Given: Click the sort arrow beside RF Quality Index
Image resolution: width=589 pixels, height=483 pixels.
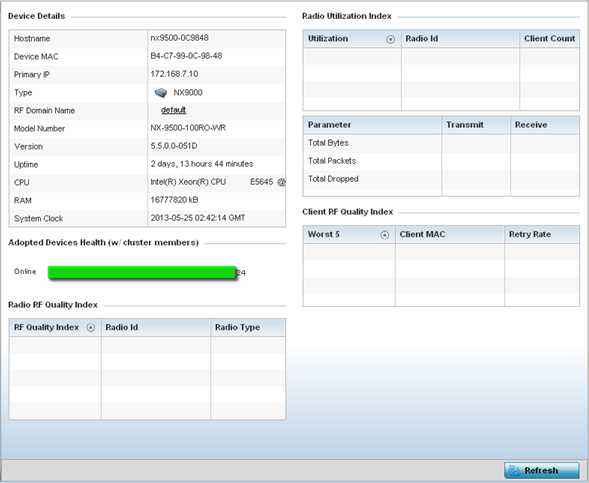Looking at the screenshot, I should point(91,328).
